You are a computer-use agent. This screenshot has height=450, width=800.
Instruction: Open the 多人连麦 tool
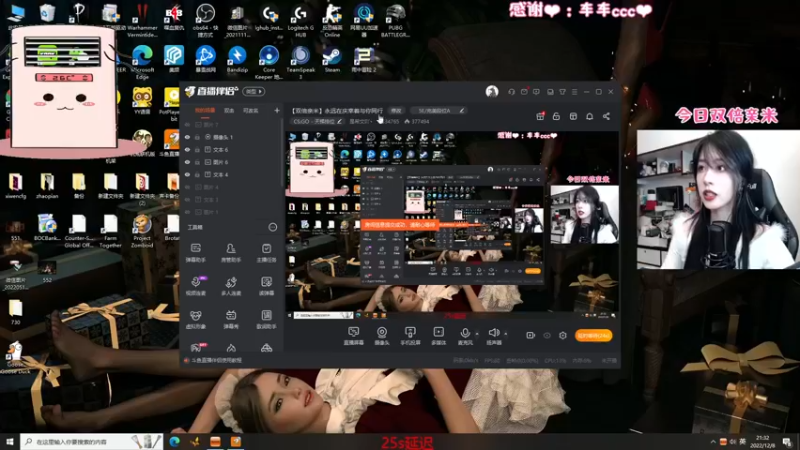231,286
